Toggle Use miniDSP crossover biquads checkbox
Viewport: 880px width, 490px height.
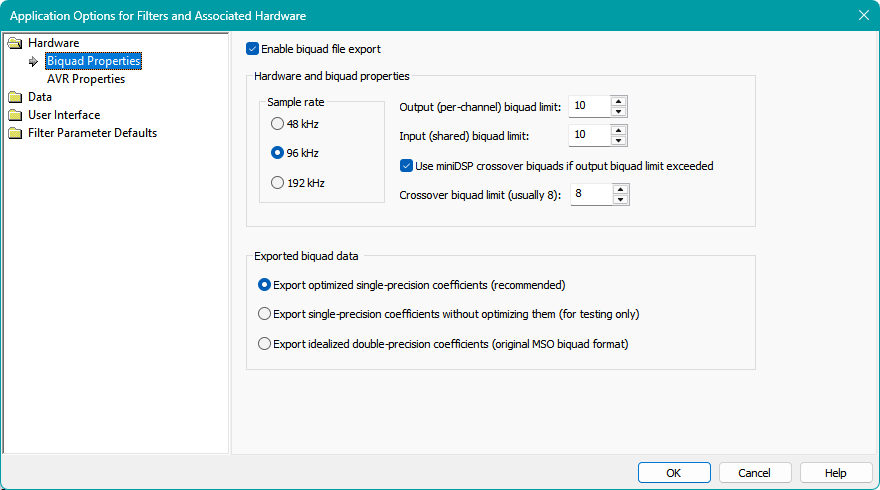(x=406, y=166)
